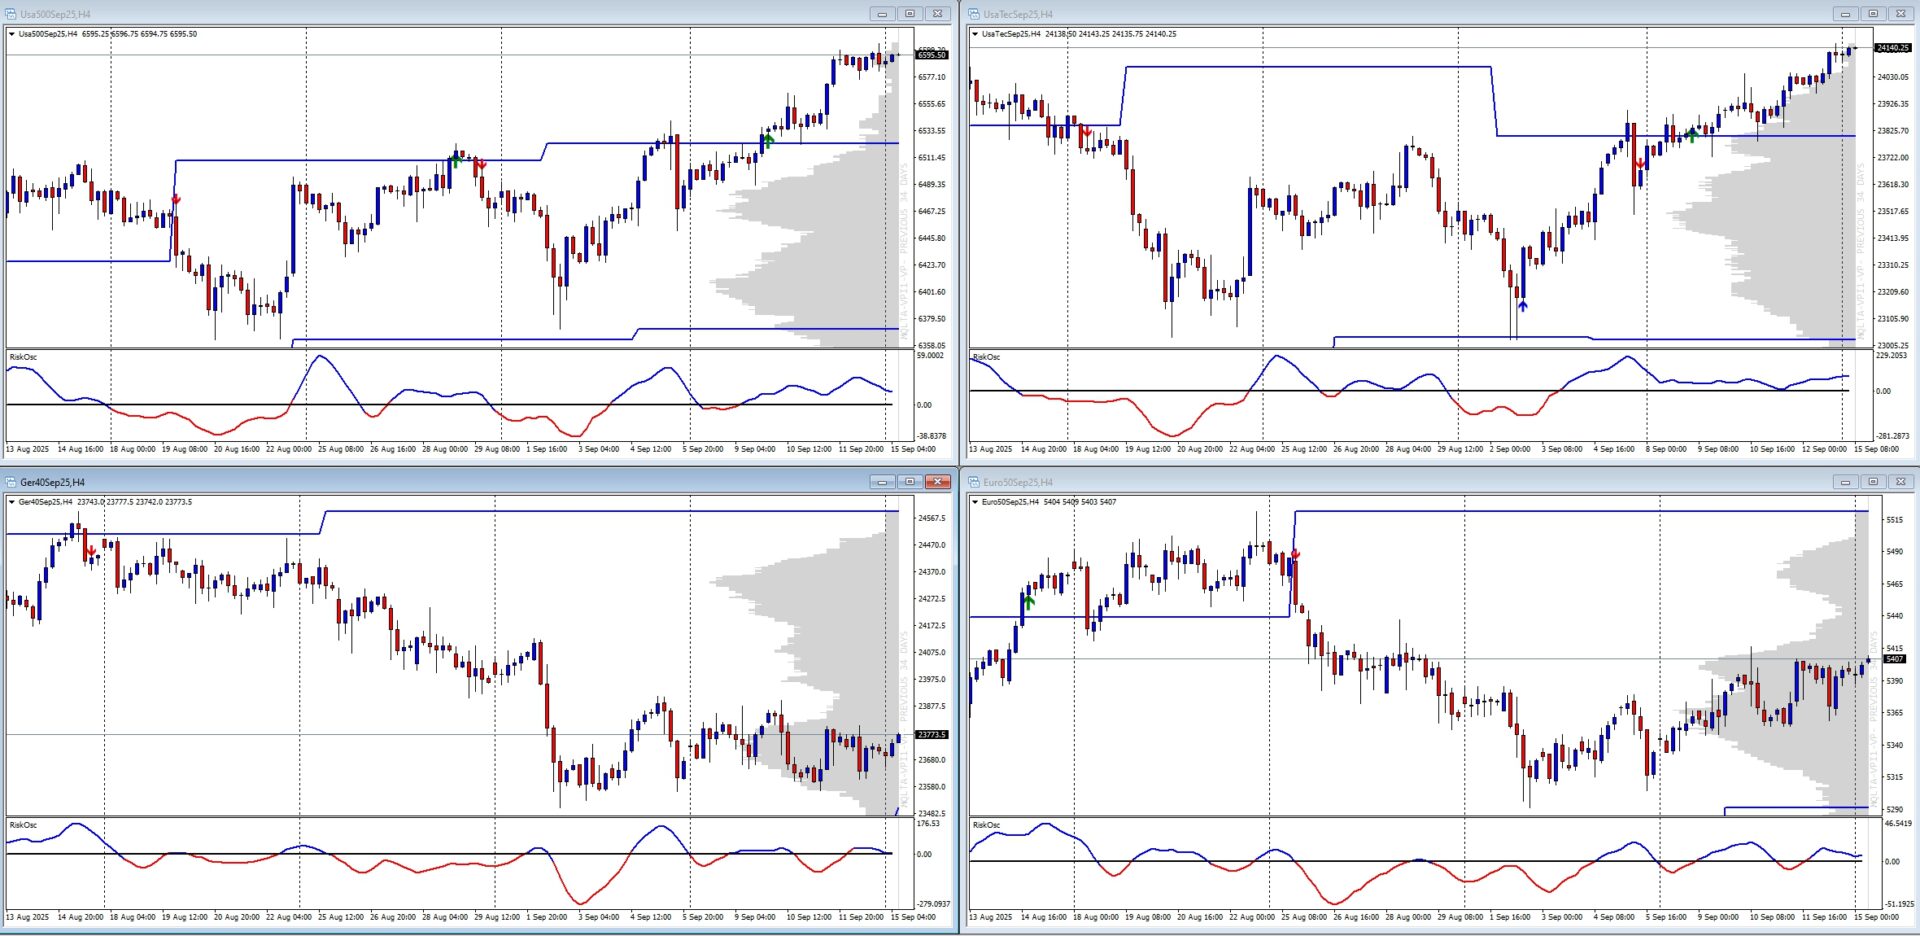Close the Ger40Sep25 chart window

pyautogui.click(x=937, y=482)
